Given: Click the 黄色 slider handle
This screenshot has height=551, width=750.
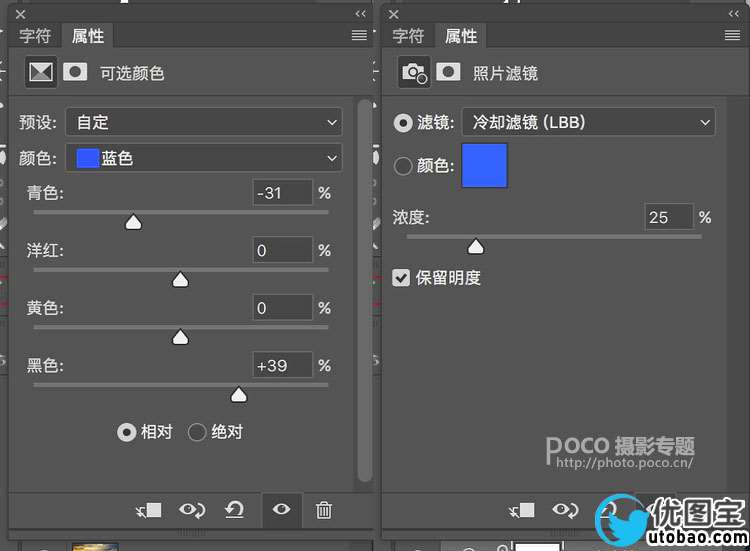Looking at the screenshot, I should (x=180, y=337).
